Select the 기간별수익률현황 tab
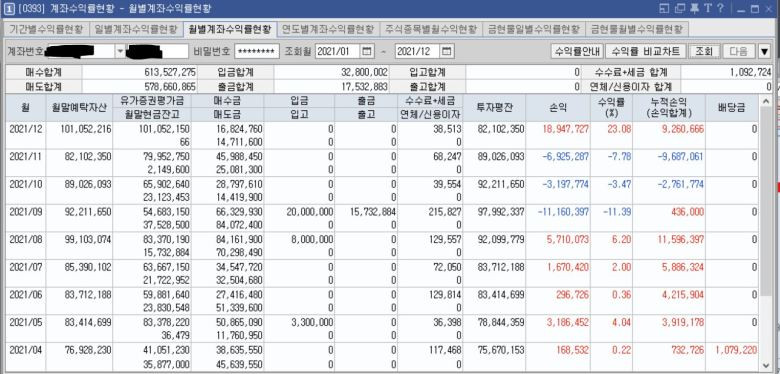 pos(46,29)
